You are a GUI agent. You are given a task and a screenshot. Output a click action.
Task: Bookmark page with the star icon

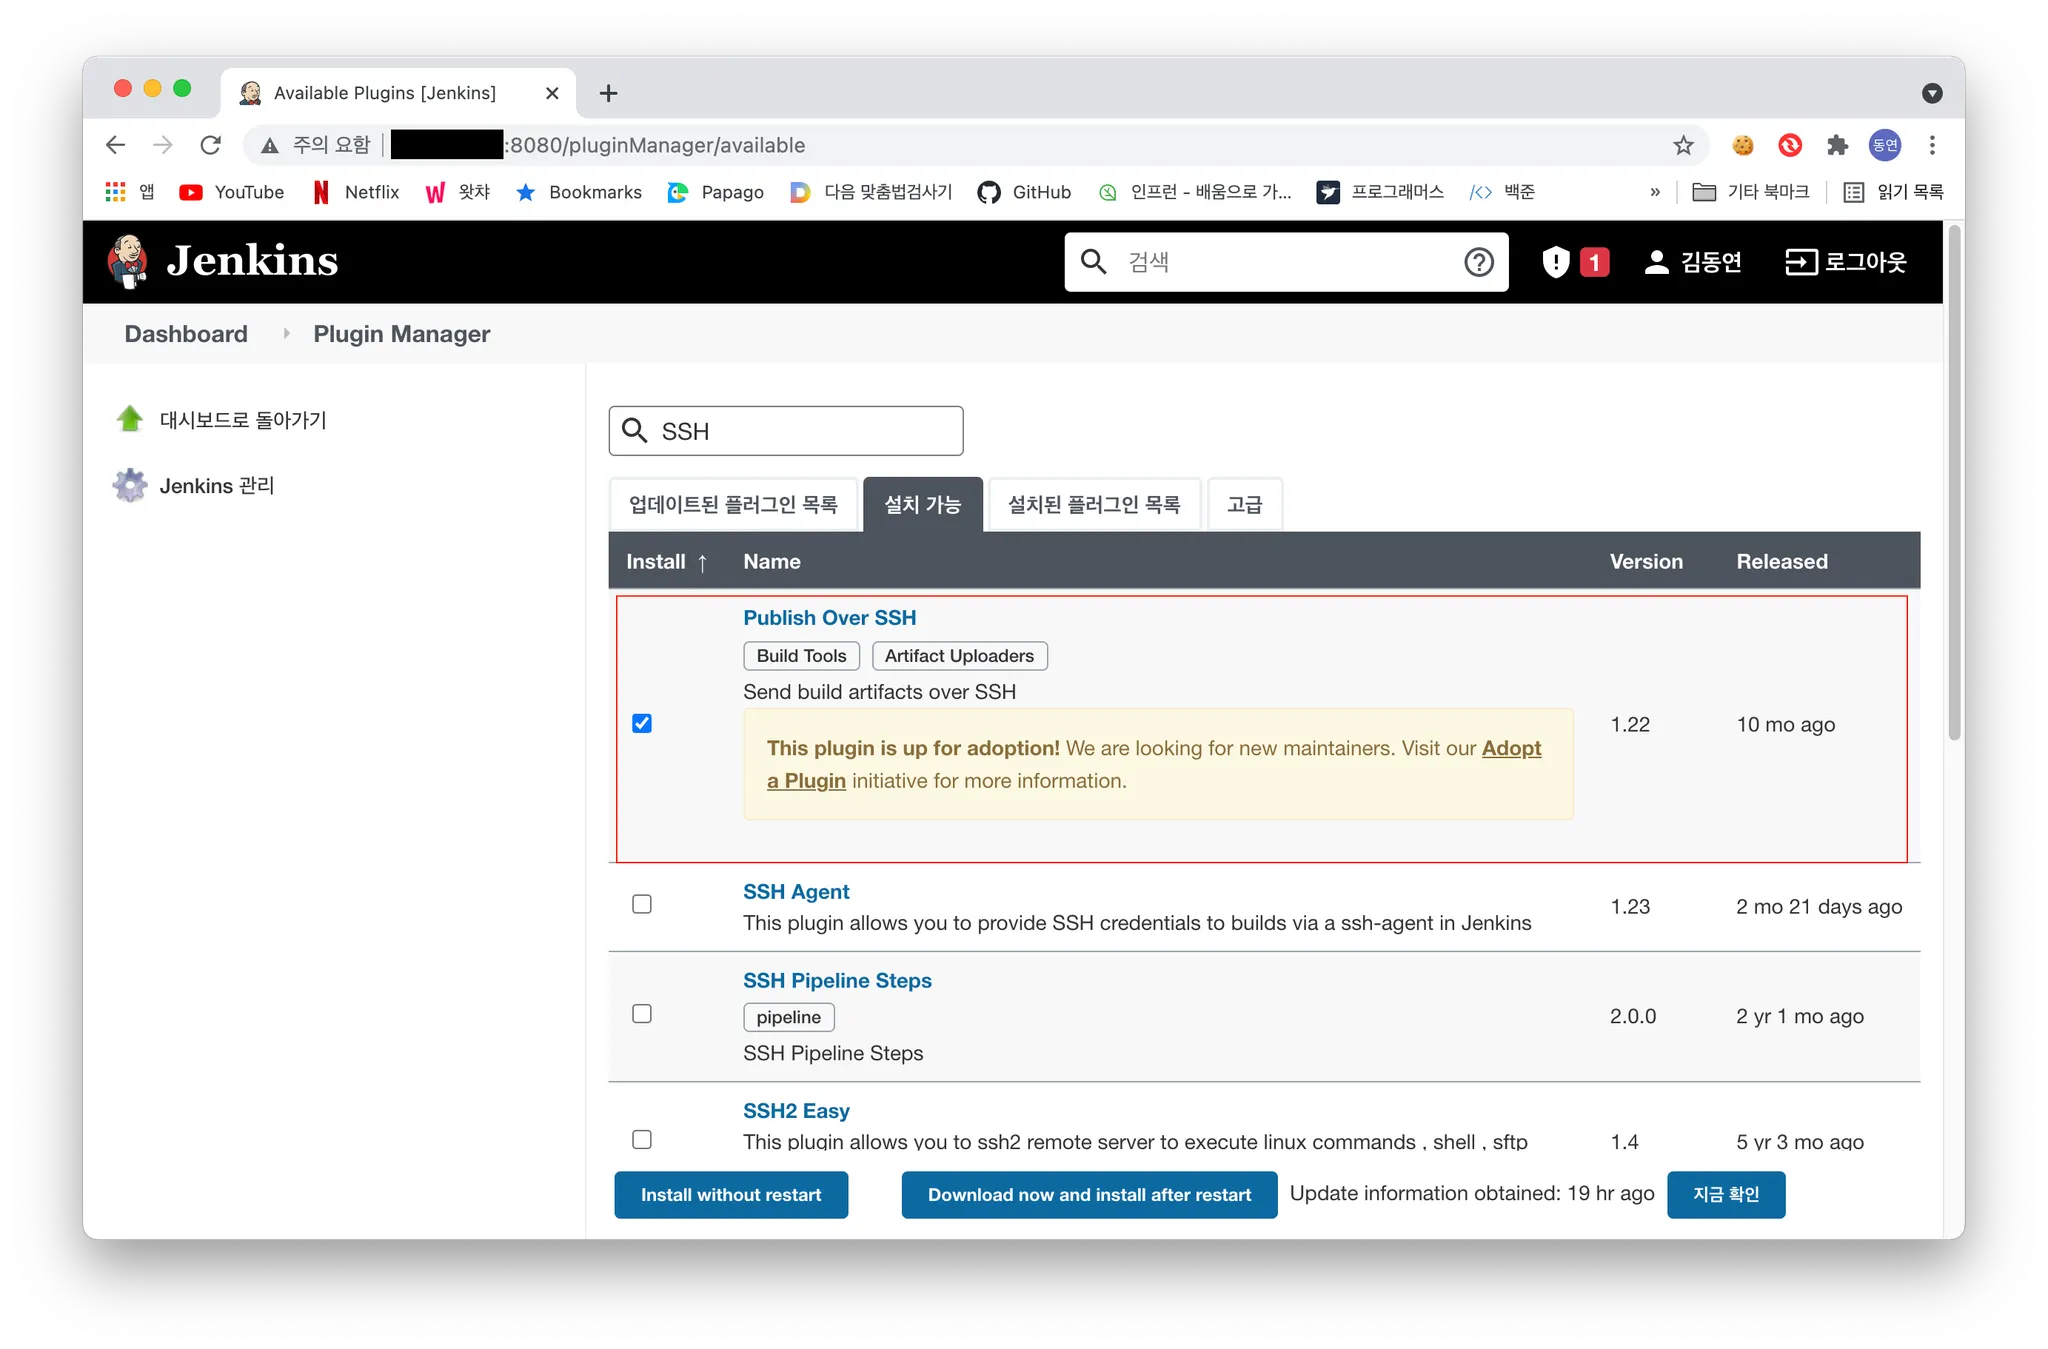(x=1683, y=145)
